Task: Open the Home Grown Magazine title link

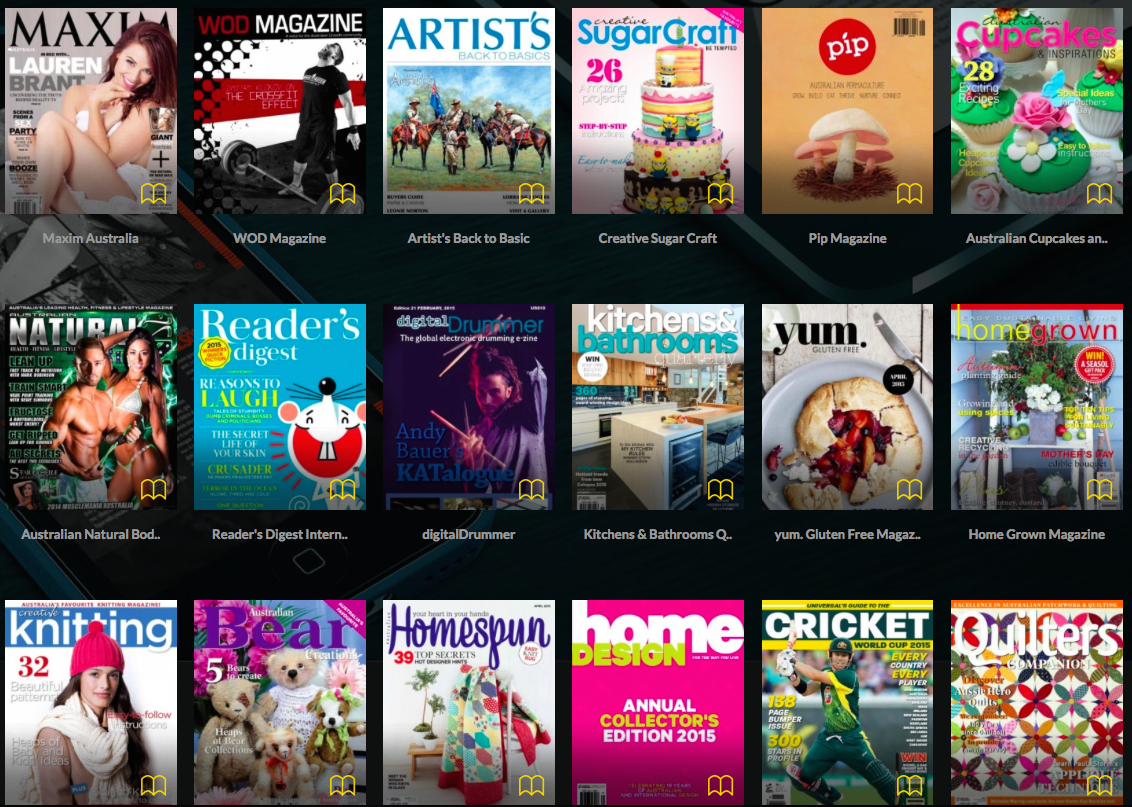Action: [1036, 534]
